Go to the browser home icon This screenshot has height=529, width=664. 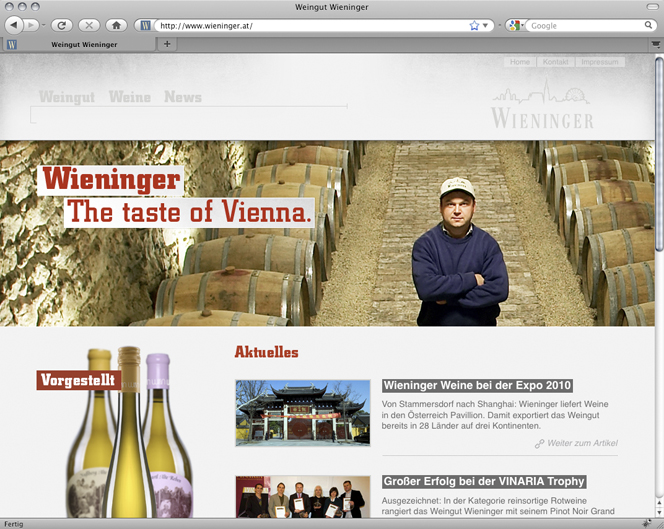click(116, 25)
